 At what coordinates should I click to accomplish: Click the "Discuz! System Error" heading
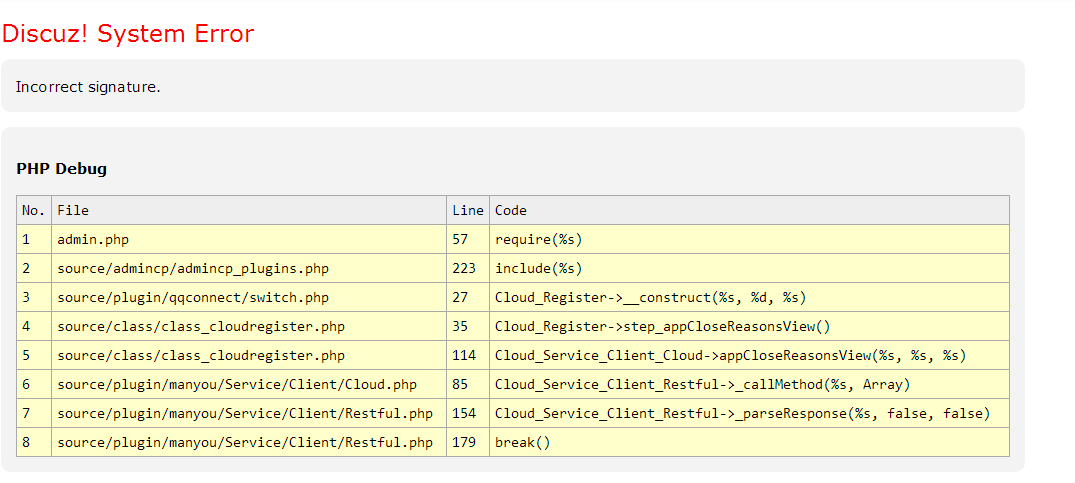128,34
